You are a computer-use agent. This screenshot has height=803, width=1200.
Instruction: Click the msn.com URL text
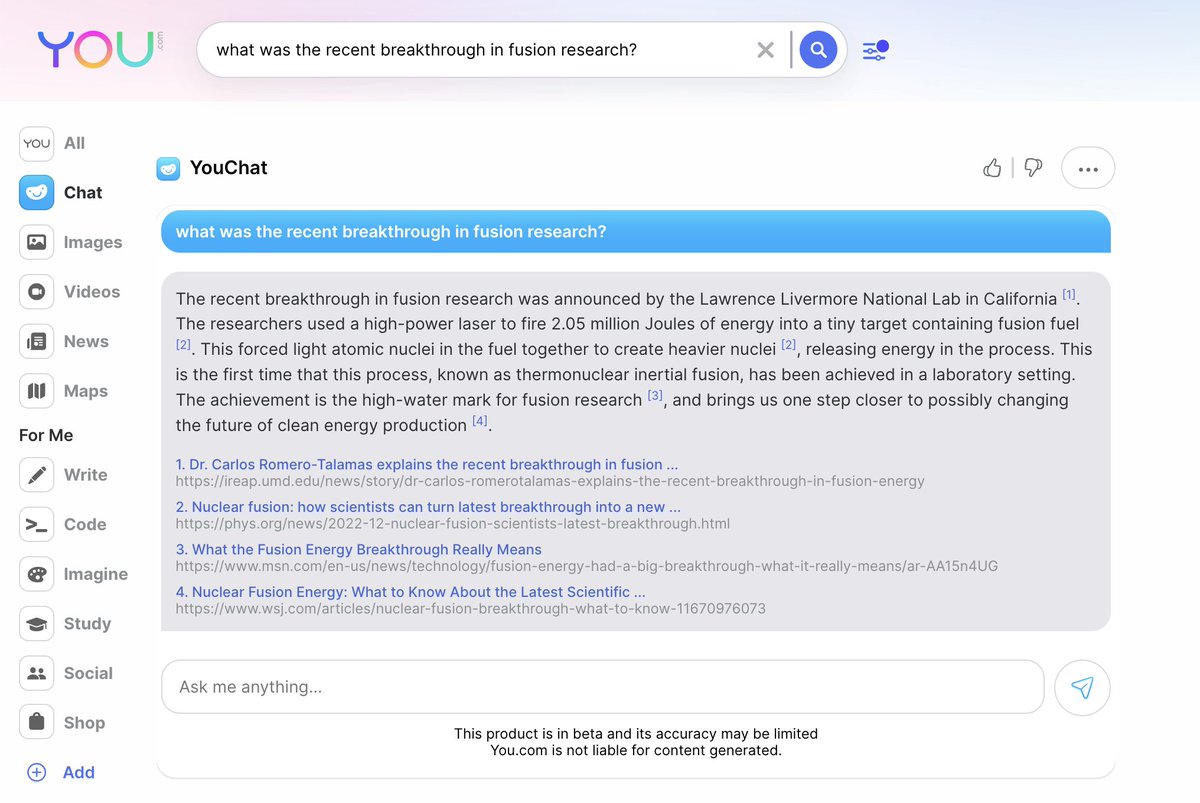(586, 566)
